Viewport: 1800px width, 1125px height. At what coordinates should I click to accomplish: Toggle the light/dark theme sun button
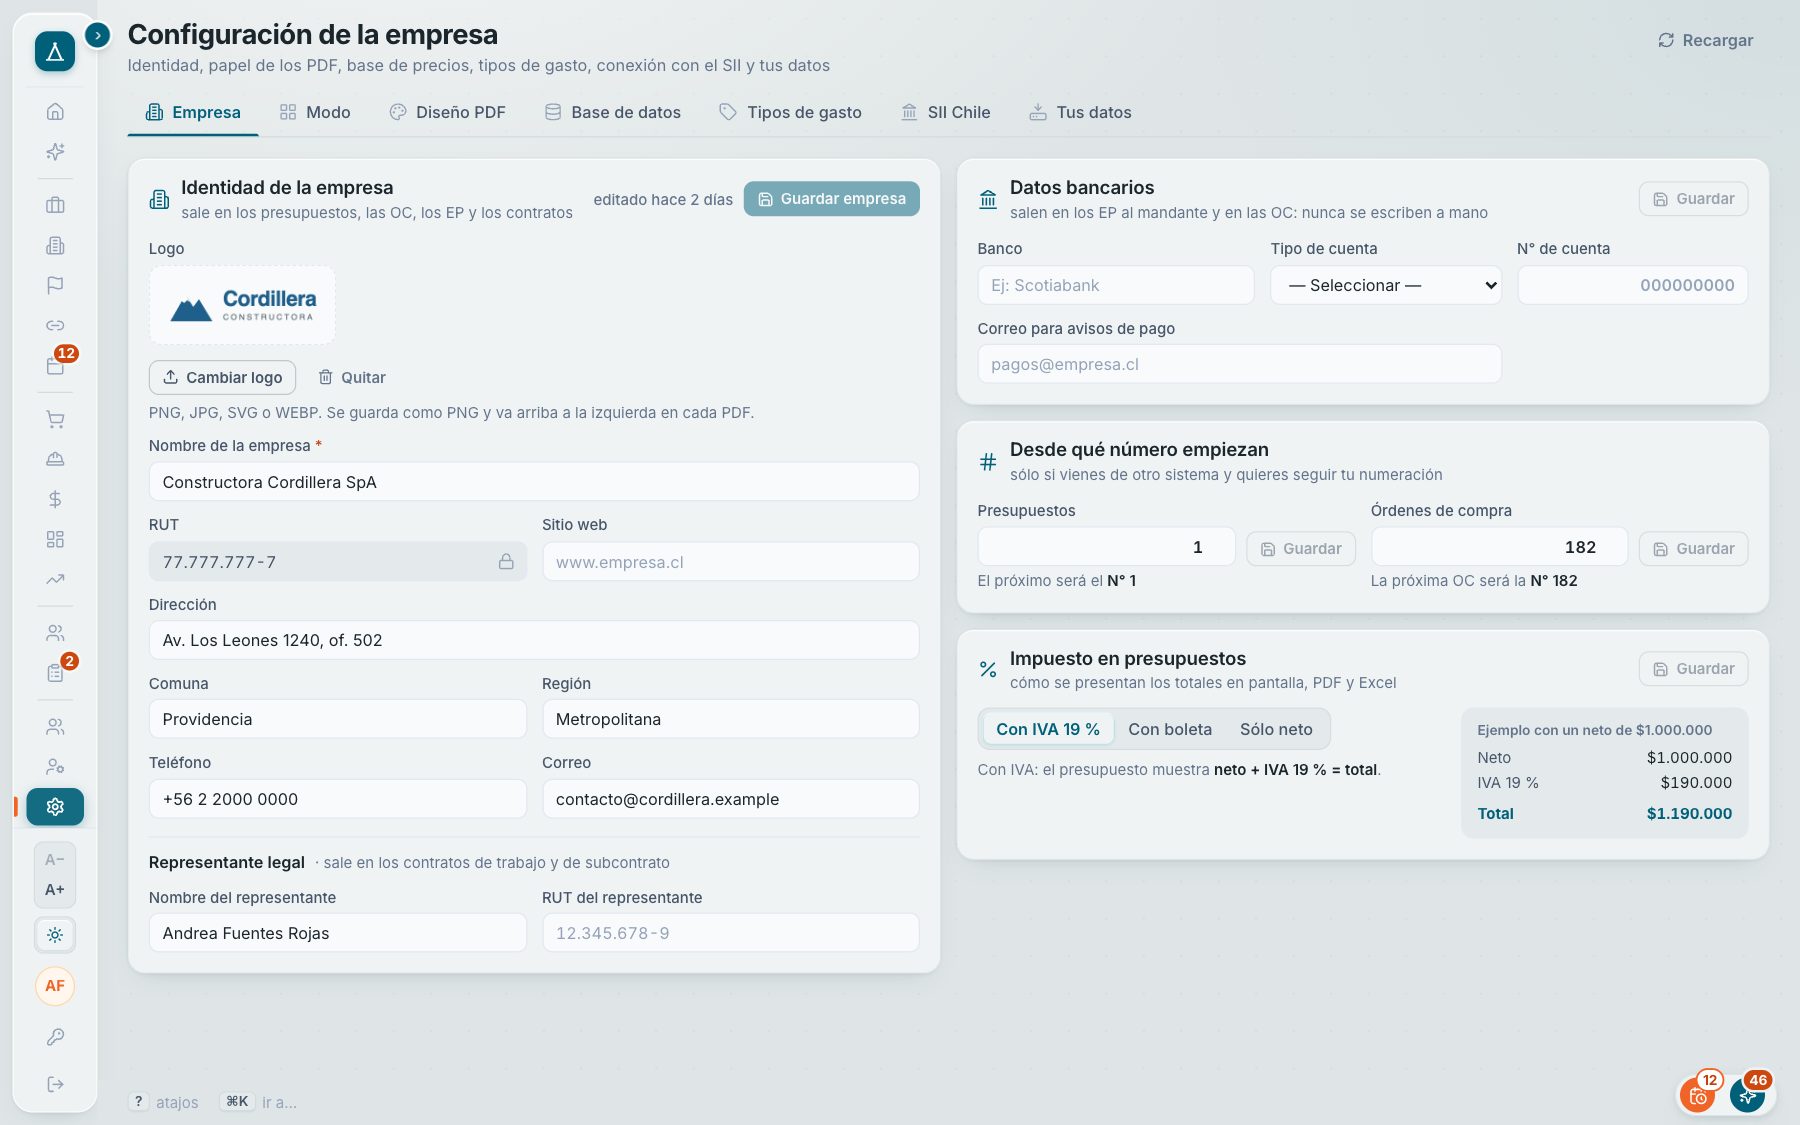(x=55, y=935)
